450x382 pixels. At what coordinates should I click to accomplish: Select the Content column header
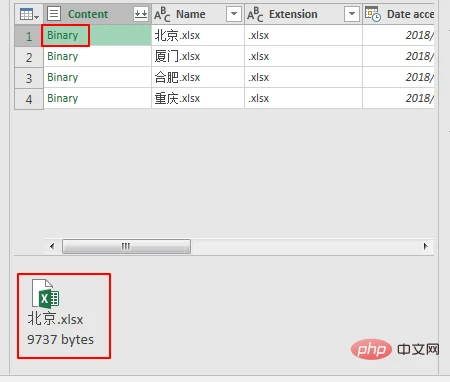pos(97,14)
